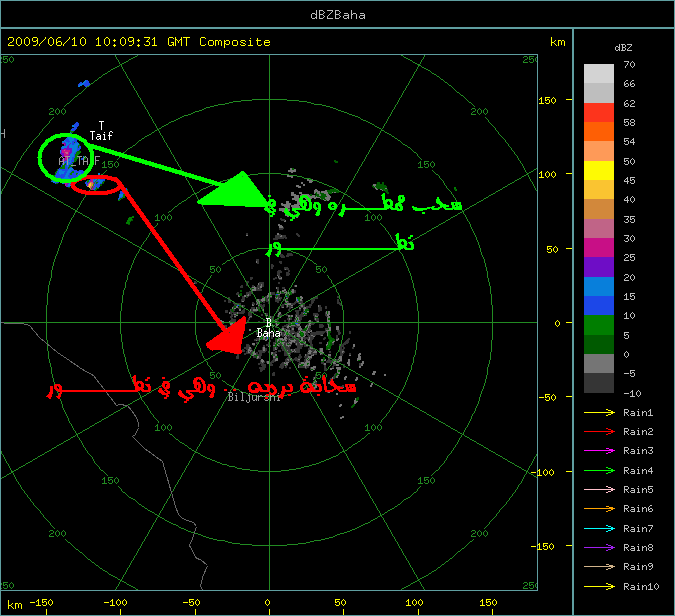Click the AT_TAIF station label
Image resolution: width=675 pixels, height=616 pixels.
coord(79,161)
